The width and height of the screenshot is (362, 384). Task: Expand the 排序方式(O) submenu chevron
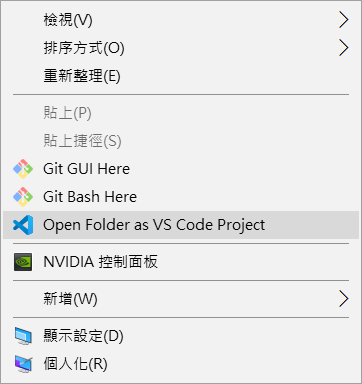[344, 48]
